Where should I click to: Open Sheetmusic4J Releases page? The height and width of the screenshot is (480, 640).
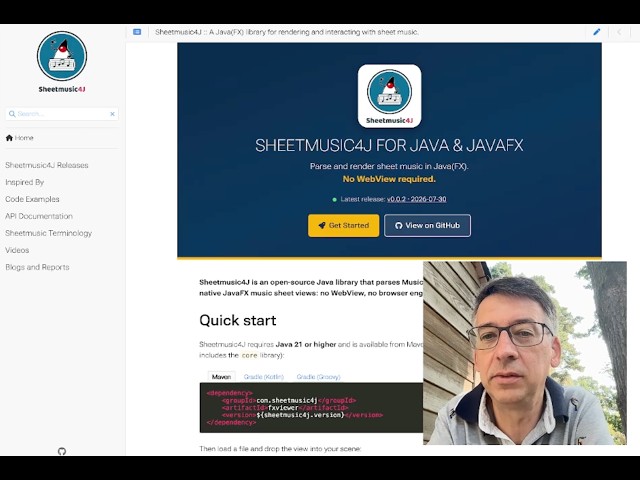(47, 165)
